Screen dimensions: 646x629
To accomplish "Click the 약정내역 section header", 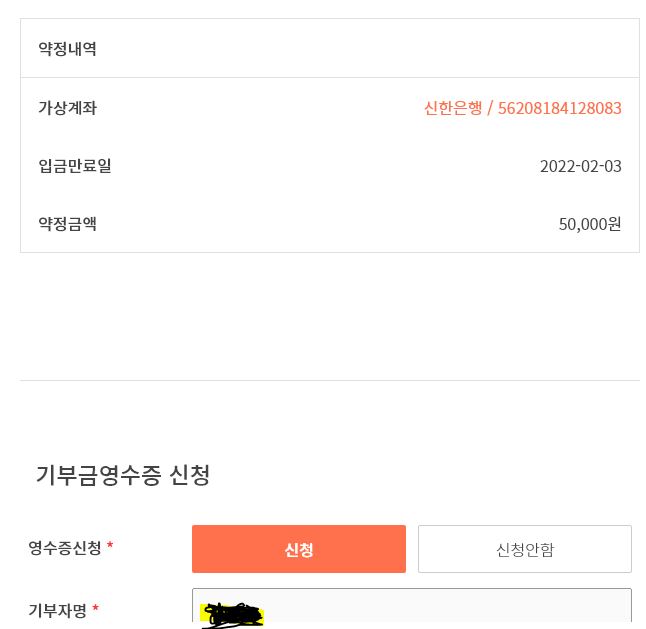I will (68, 49).
